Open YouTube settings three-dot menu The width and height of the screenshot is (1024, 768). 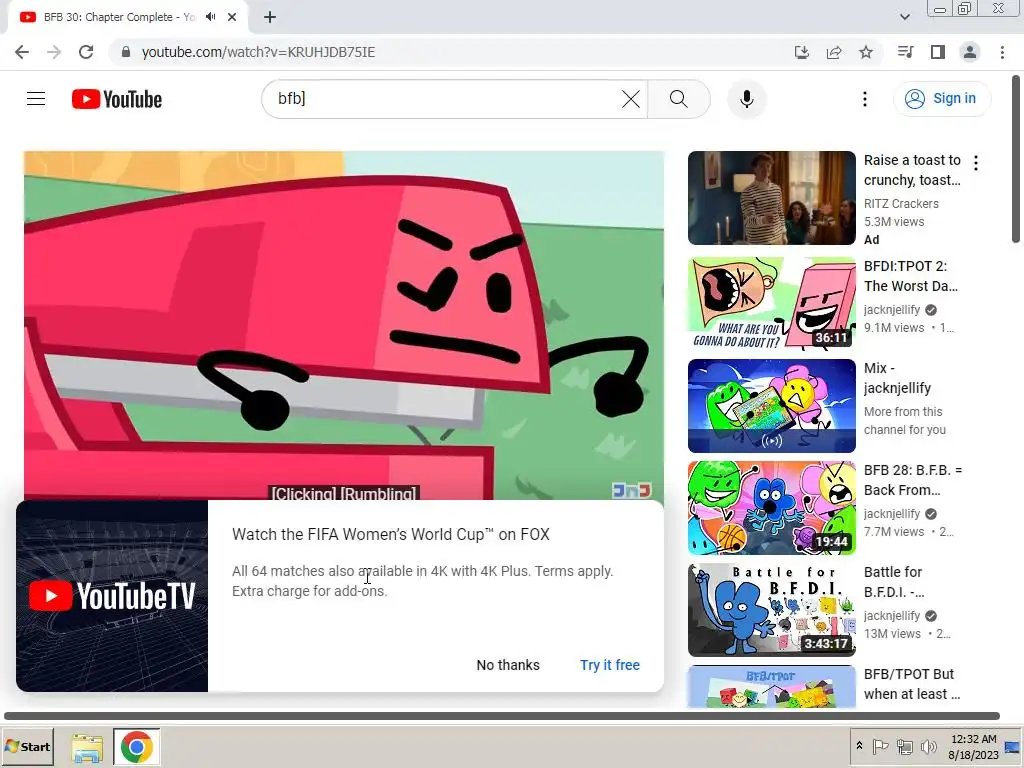click(x=865, y=99)
